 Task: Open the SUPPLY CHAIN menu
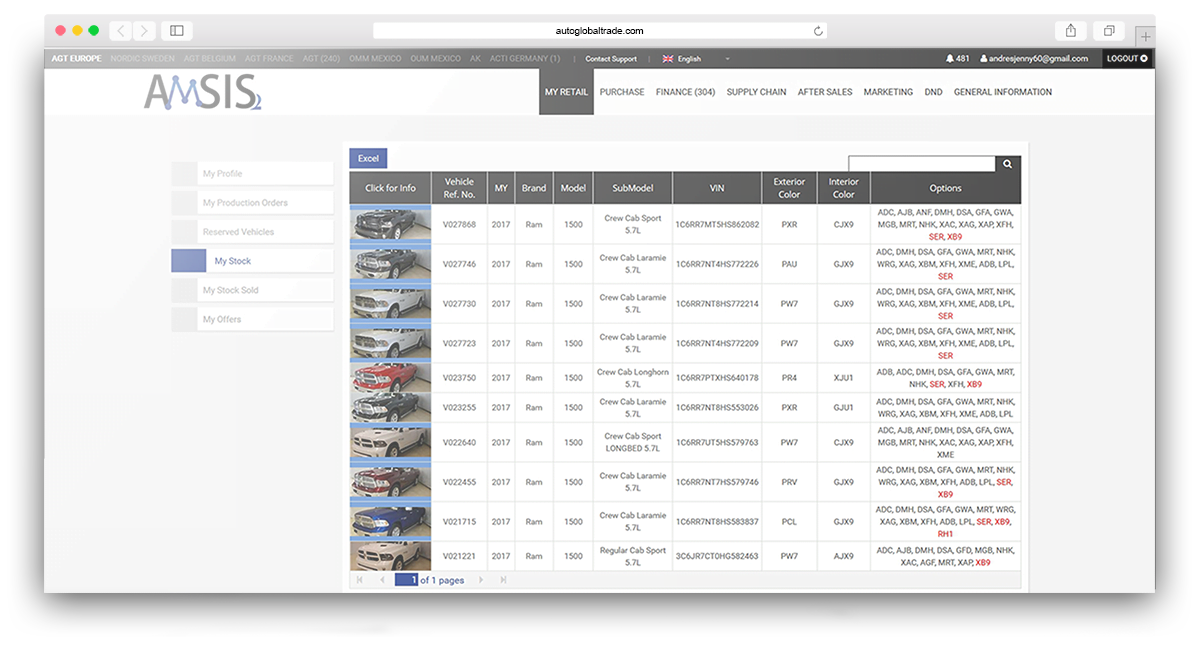coord(756,92)
